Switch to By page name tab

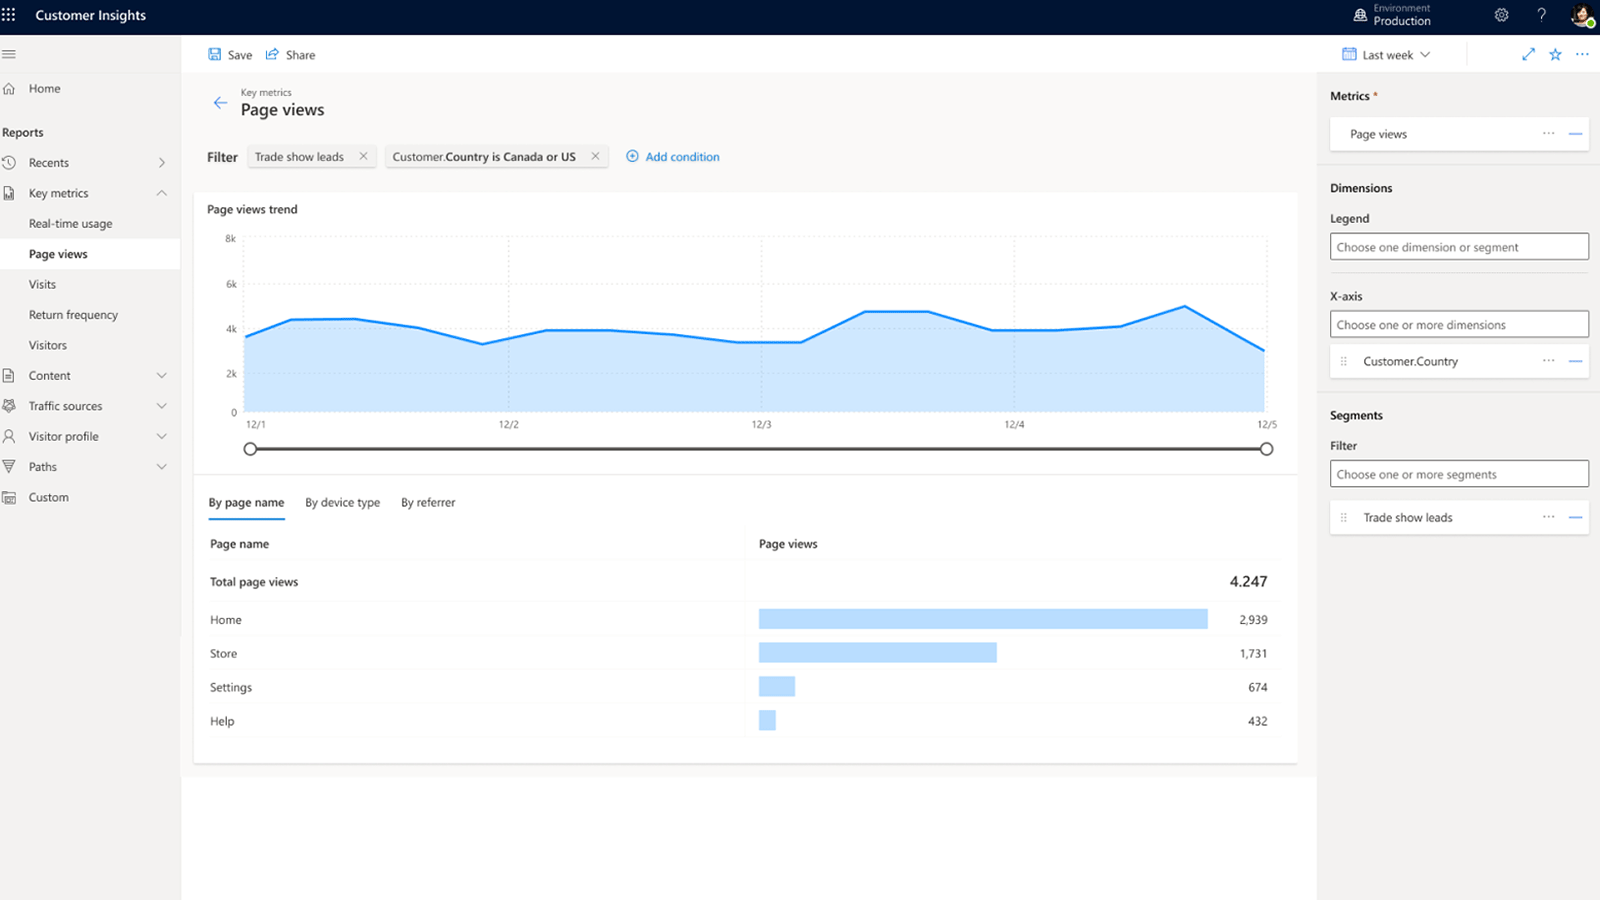(x=246, y=503)
